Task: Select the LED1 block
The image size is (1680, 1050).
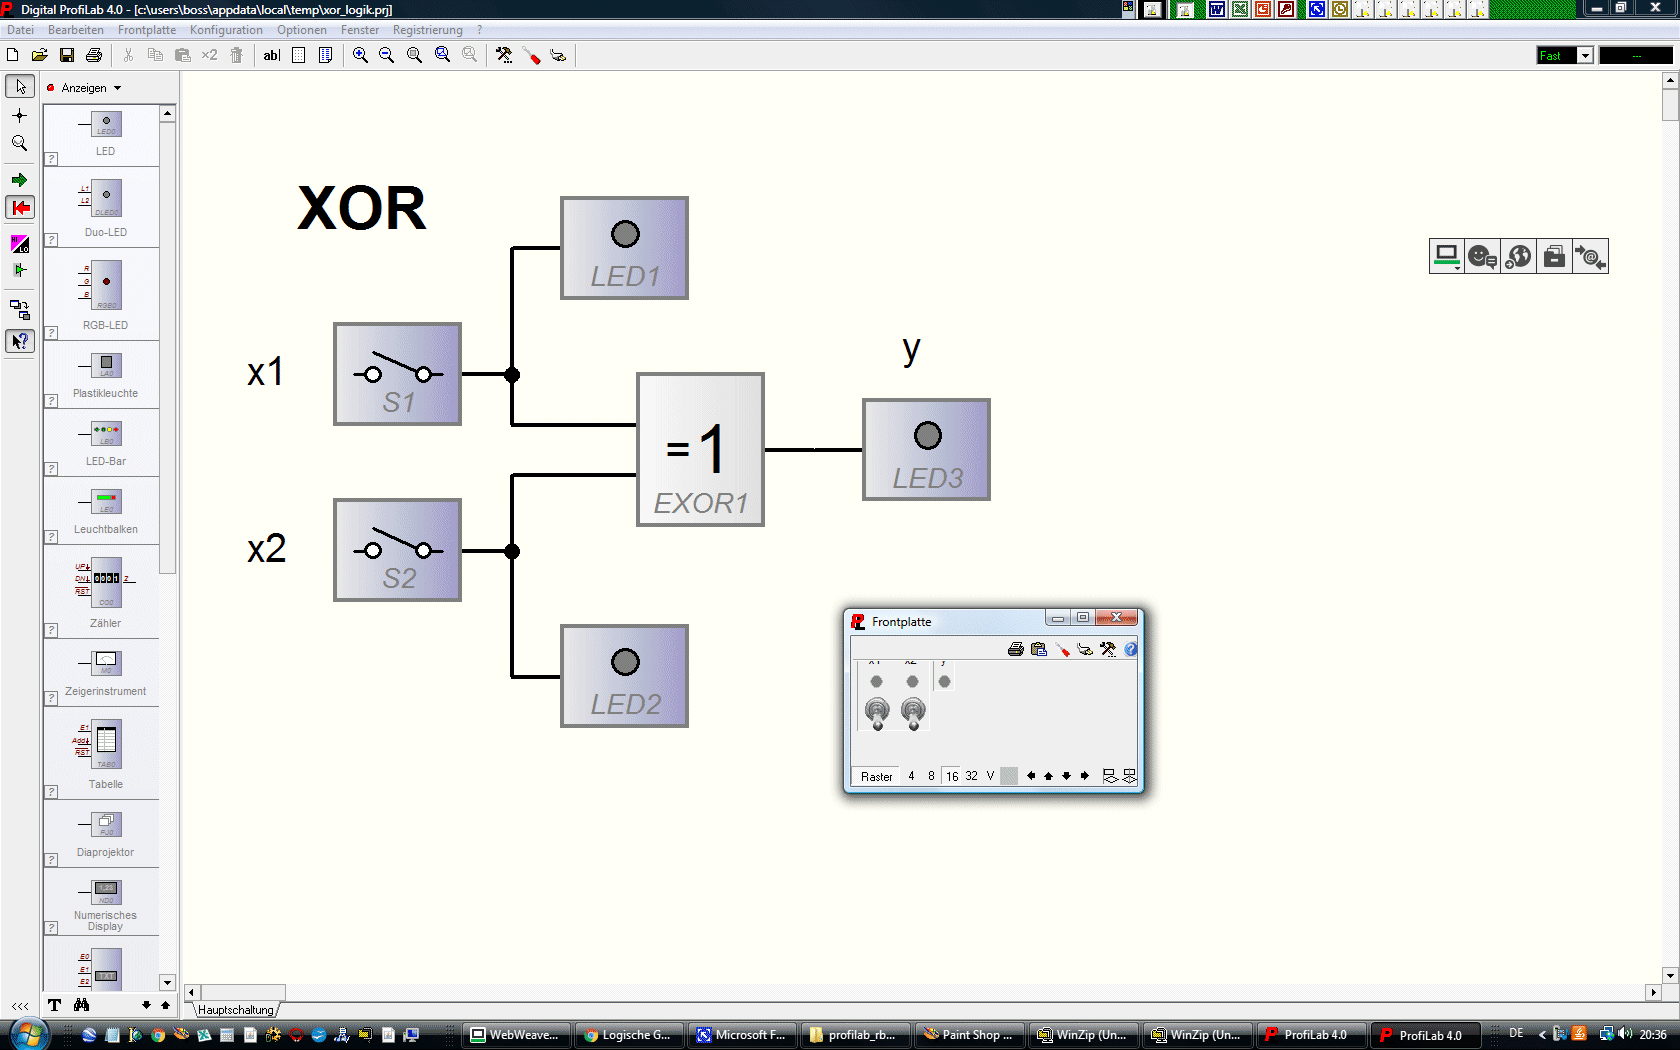Action: 625,248
